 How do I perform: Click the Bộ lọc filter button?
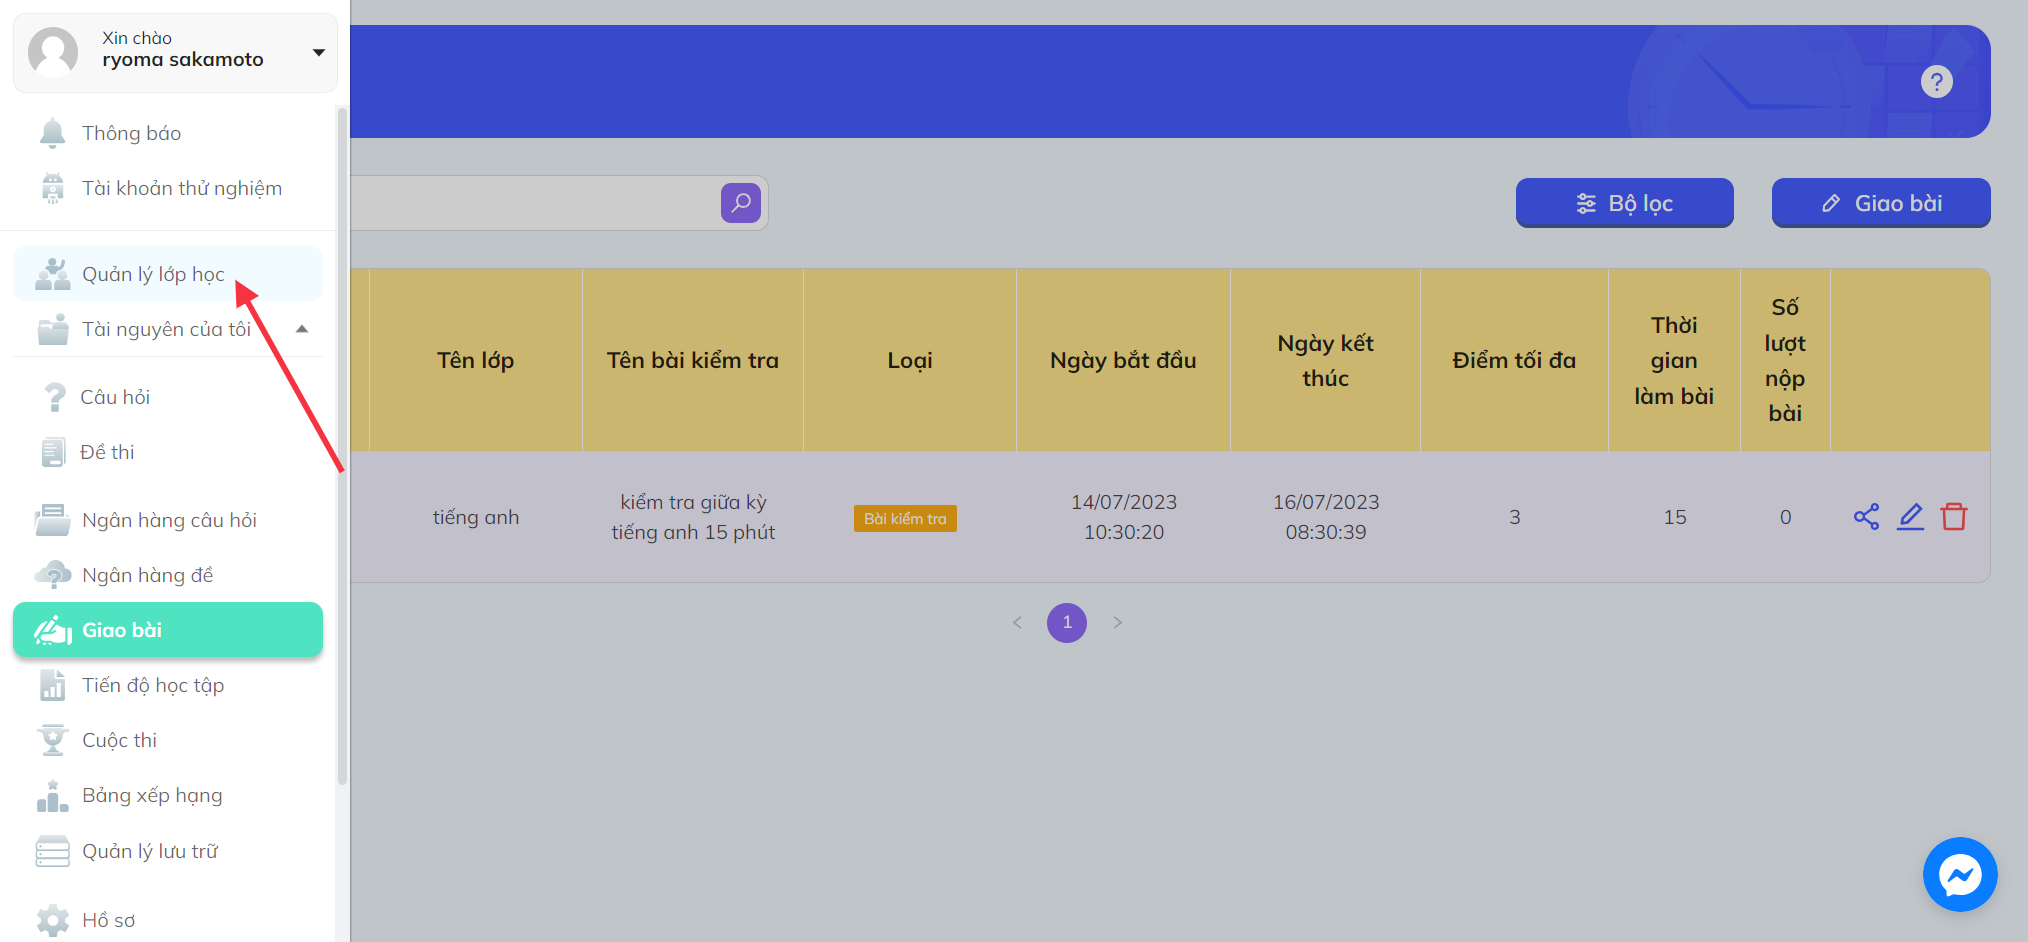(x=1625, y=203)
